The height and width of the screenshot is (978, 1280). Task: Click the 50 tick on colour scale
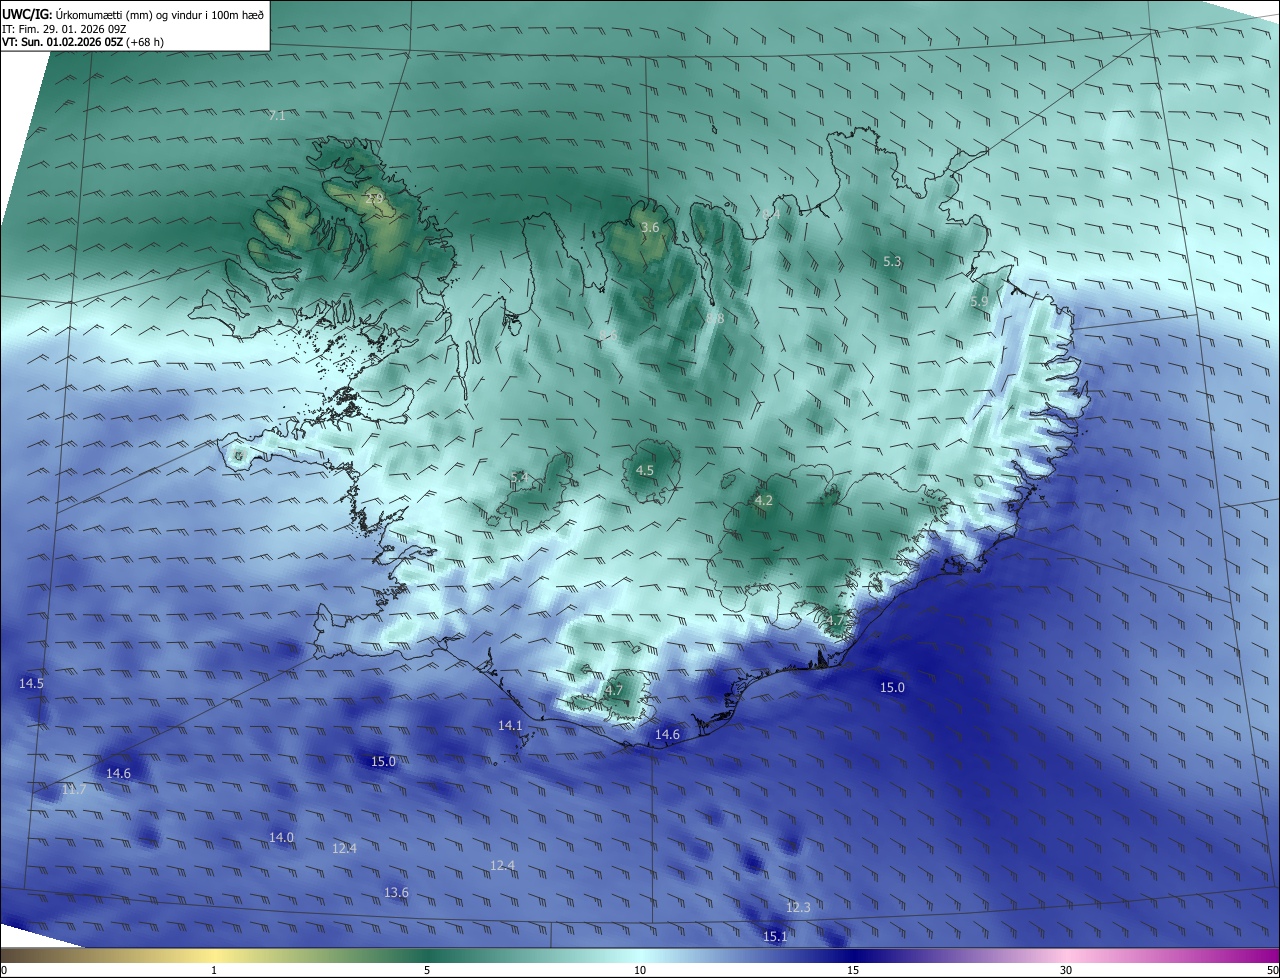[1271, 970]
